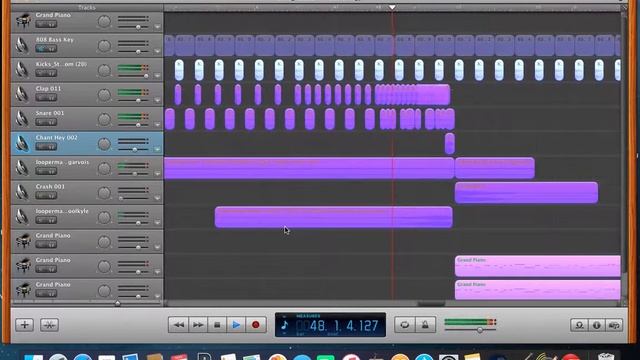Click the Snare 001 pan knob
Viewport: 640px width, 360px height.
coord(104,119)
